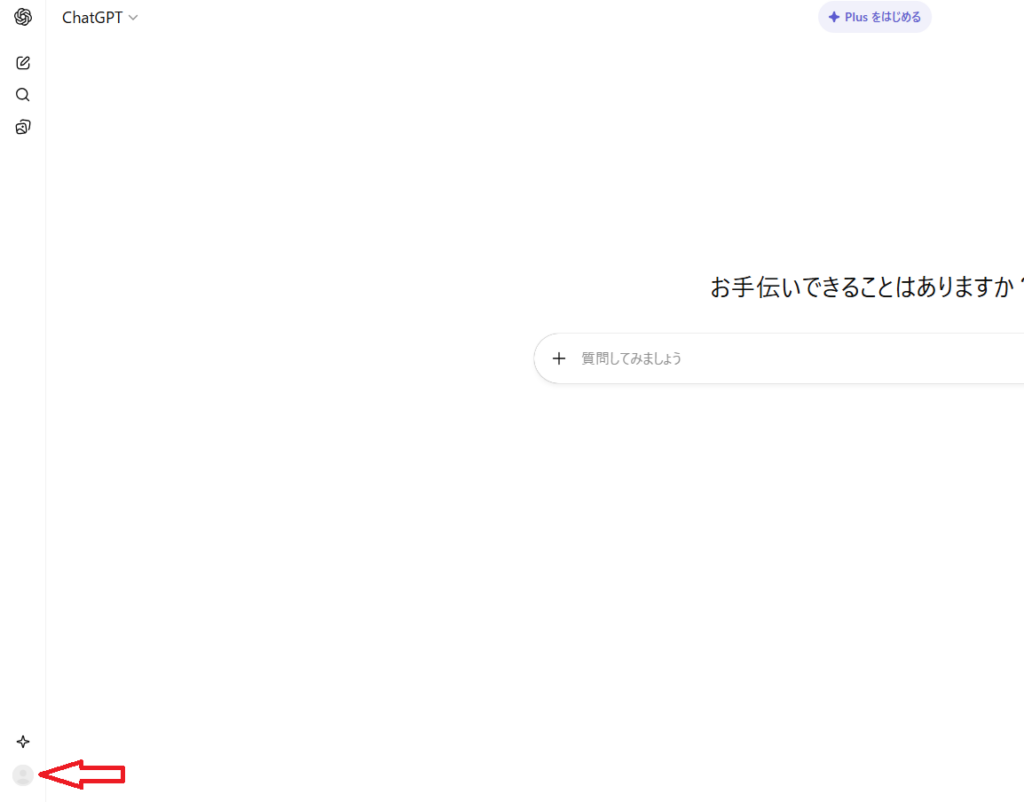1024x802 pixels.
Task: Expand the chevron next to ChatGPT
Action: [x=134, y=18]
